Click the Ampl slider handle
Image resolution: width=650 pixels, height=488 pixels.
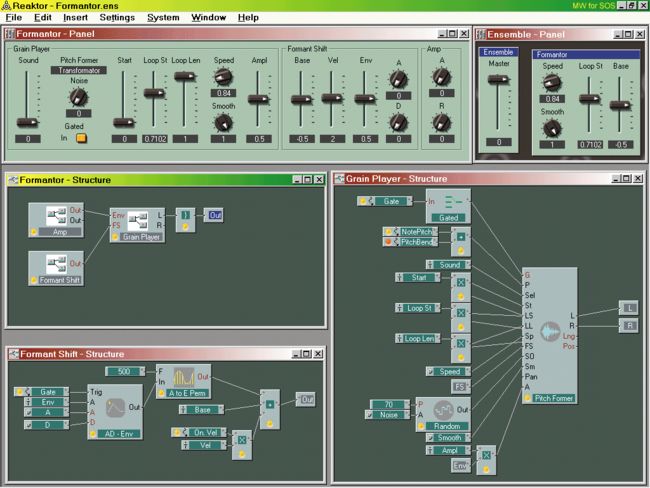pos(259,99)
